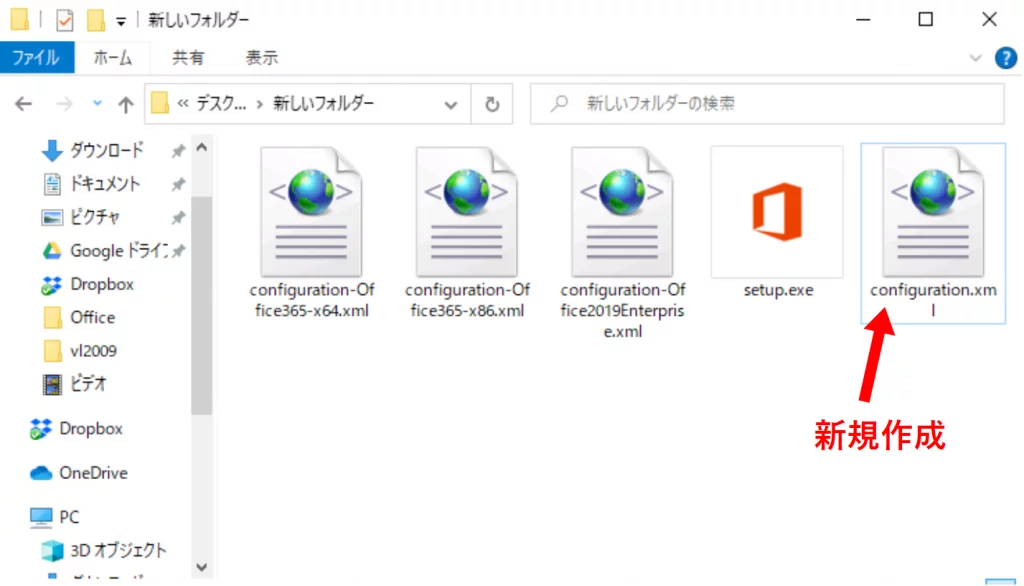Go up one folder level
The height and width of the screenshot is (586, 1024).
coord(126,104)
